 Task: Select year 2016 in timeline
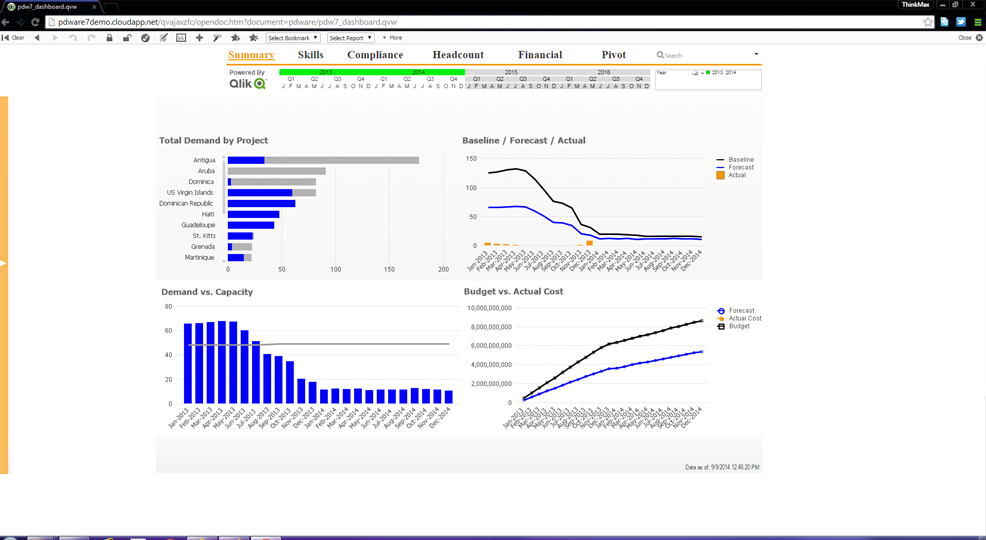tap(604, 72)
